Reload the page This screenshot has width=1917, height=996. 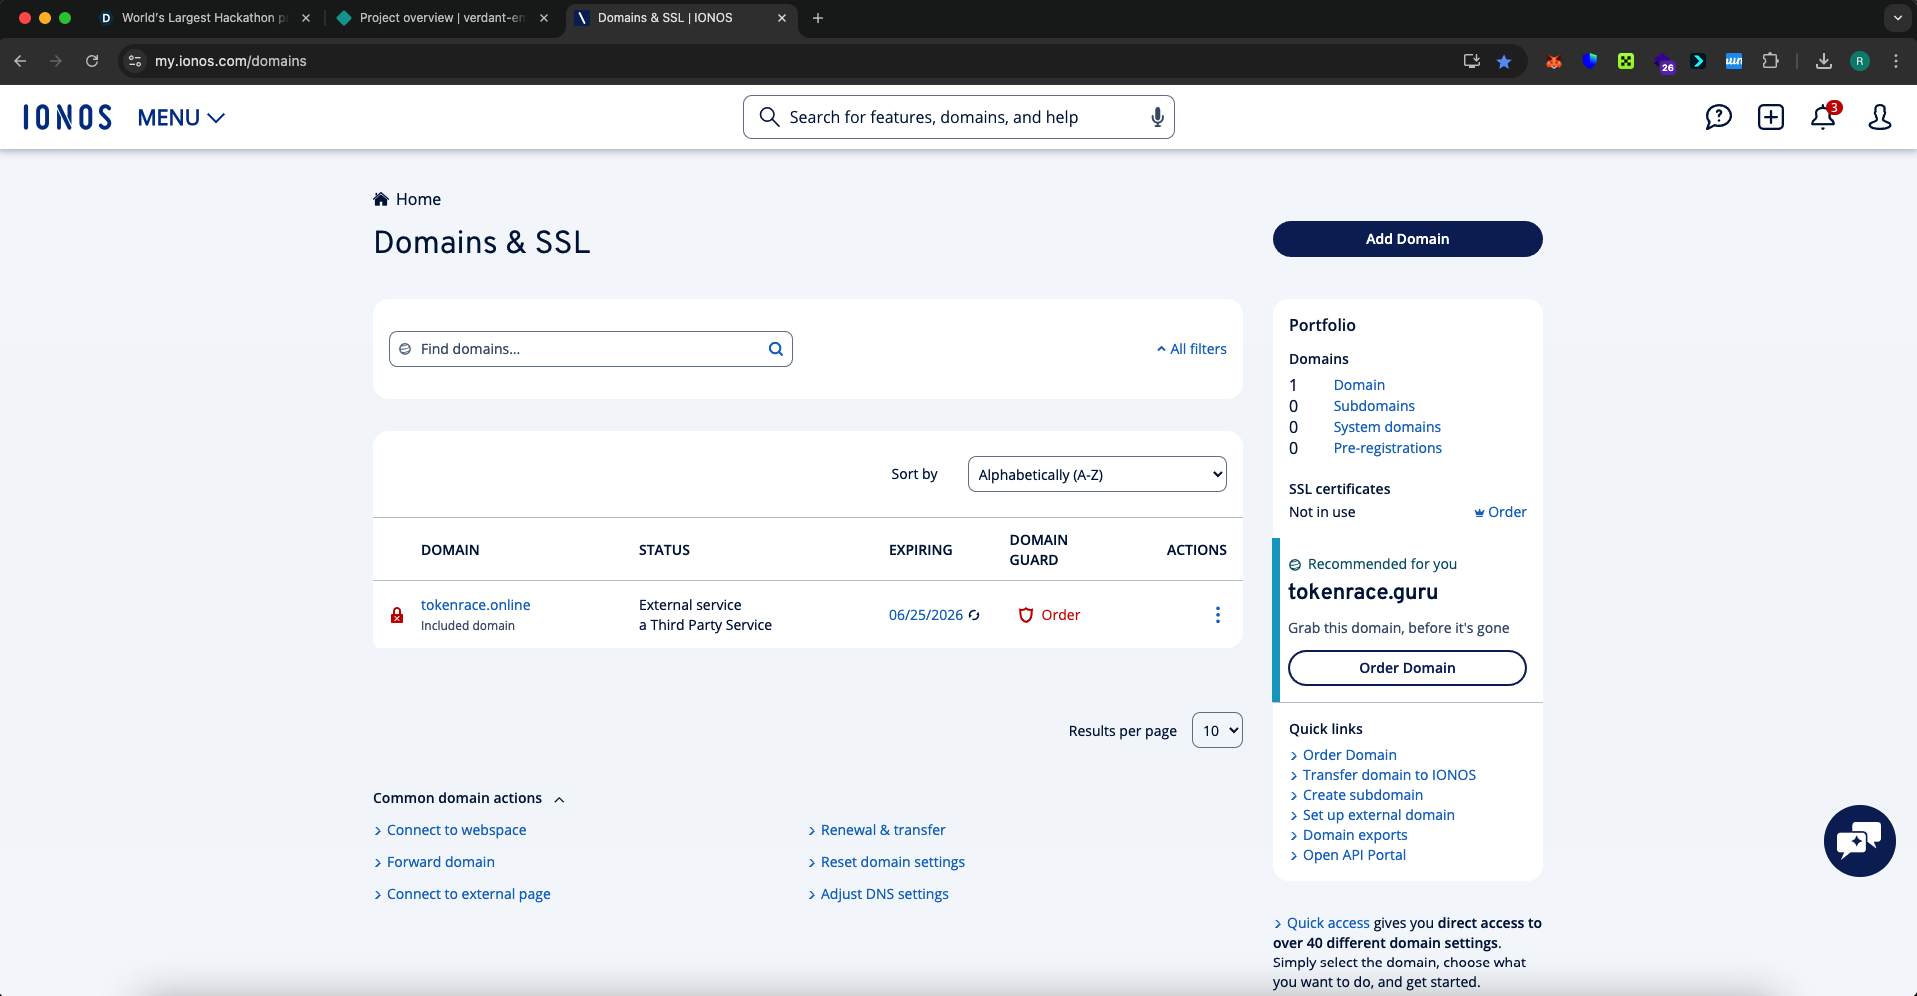tap(92, 61)
